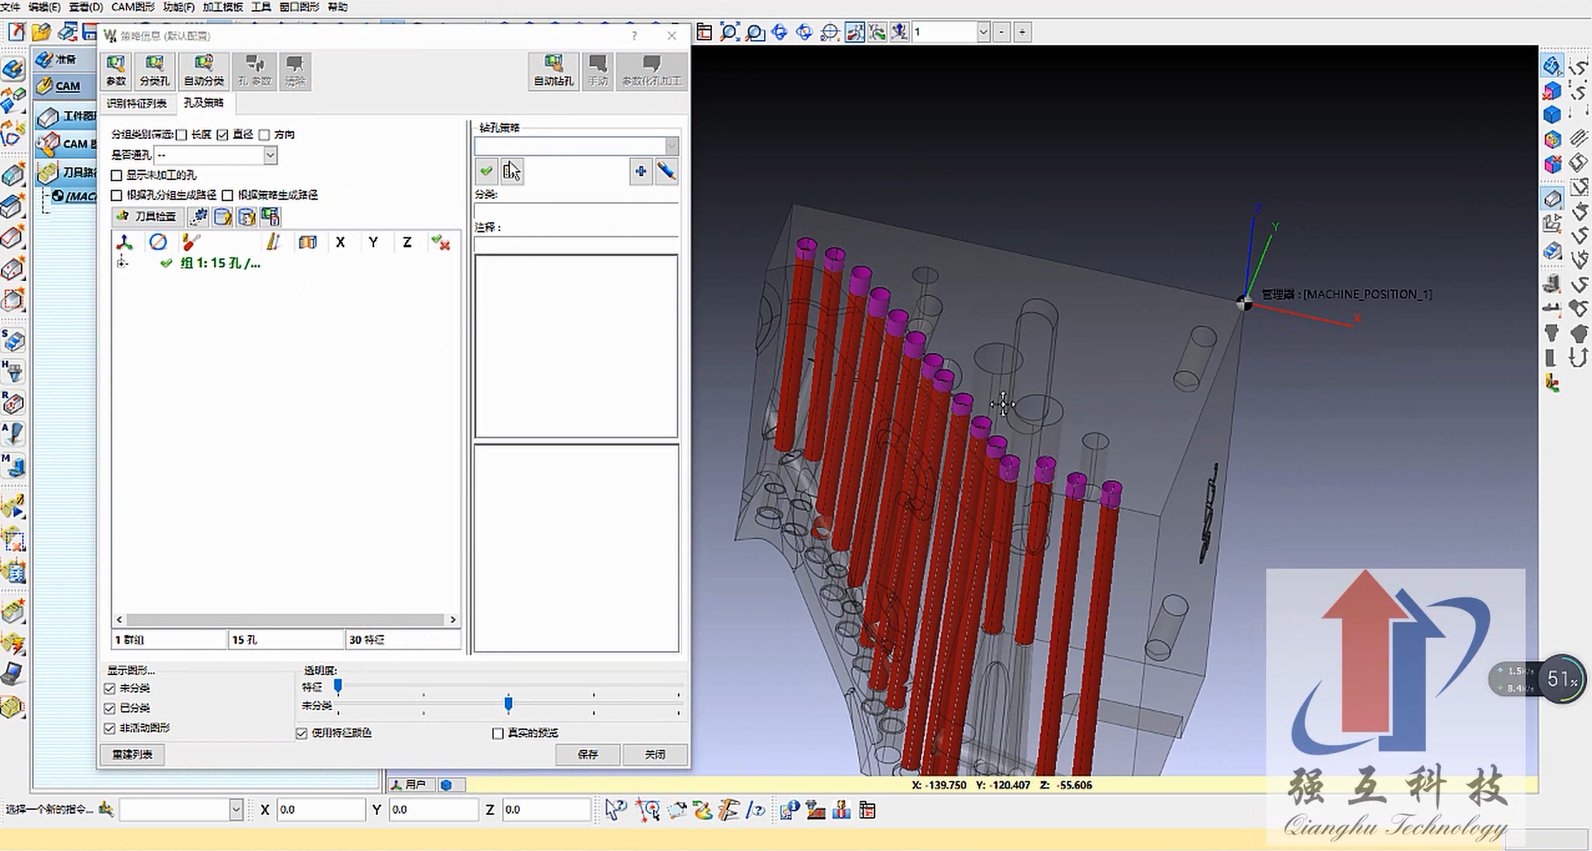This screenshot has width=1592, height=851.
Task: Toggle the 长度 length filter checkbox
Action: click(x=181, y=135)
